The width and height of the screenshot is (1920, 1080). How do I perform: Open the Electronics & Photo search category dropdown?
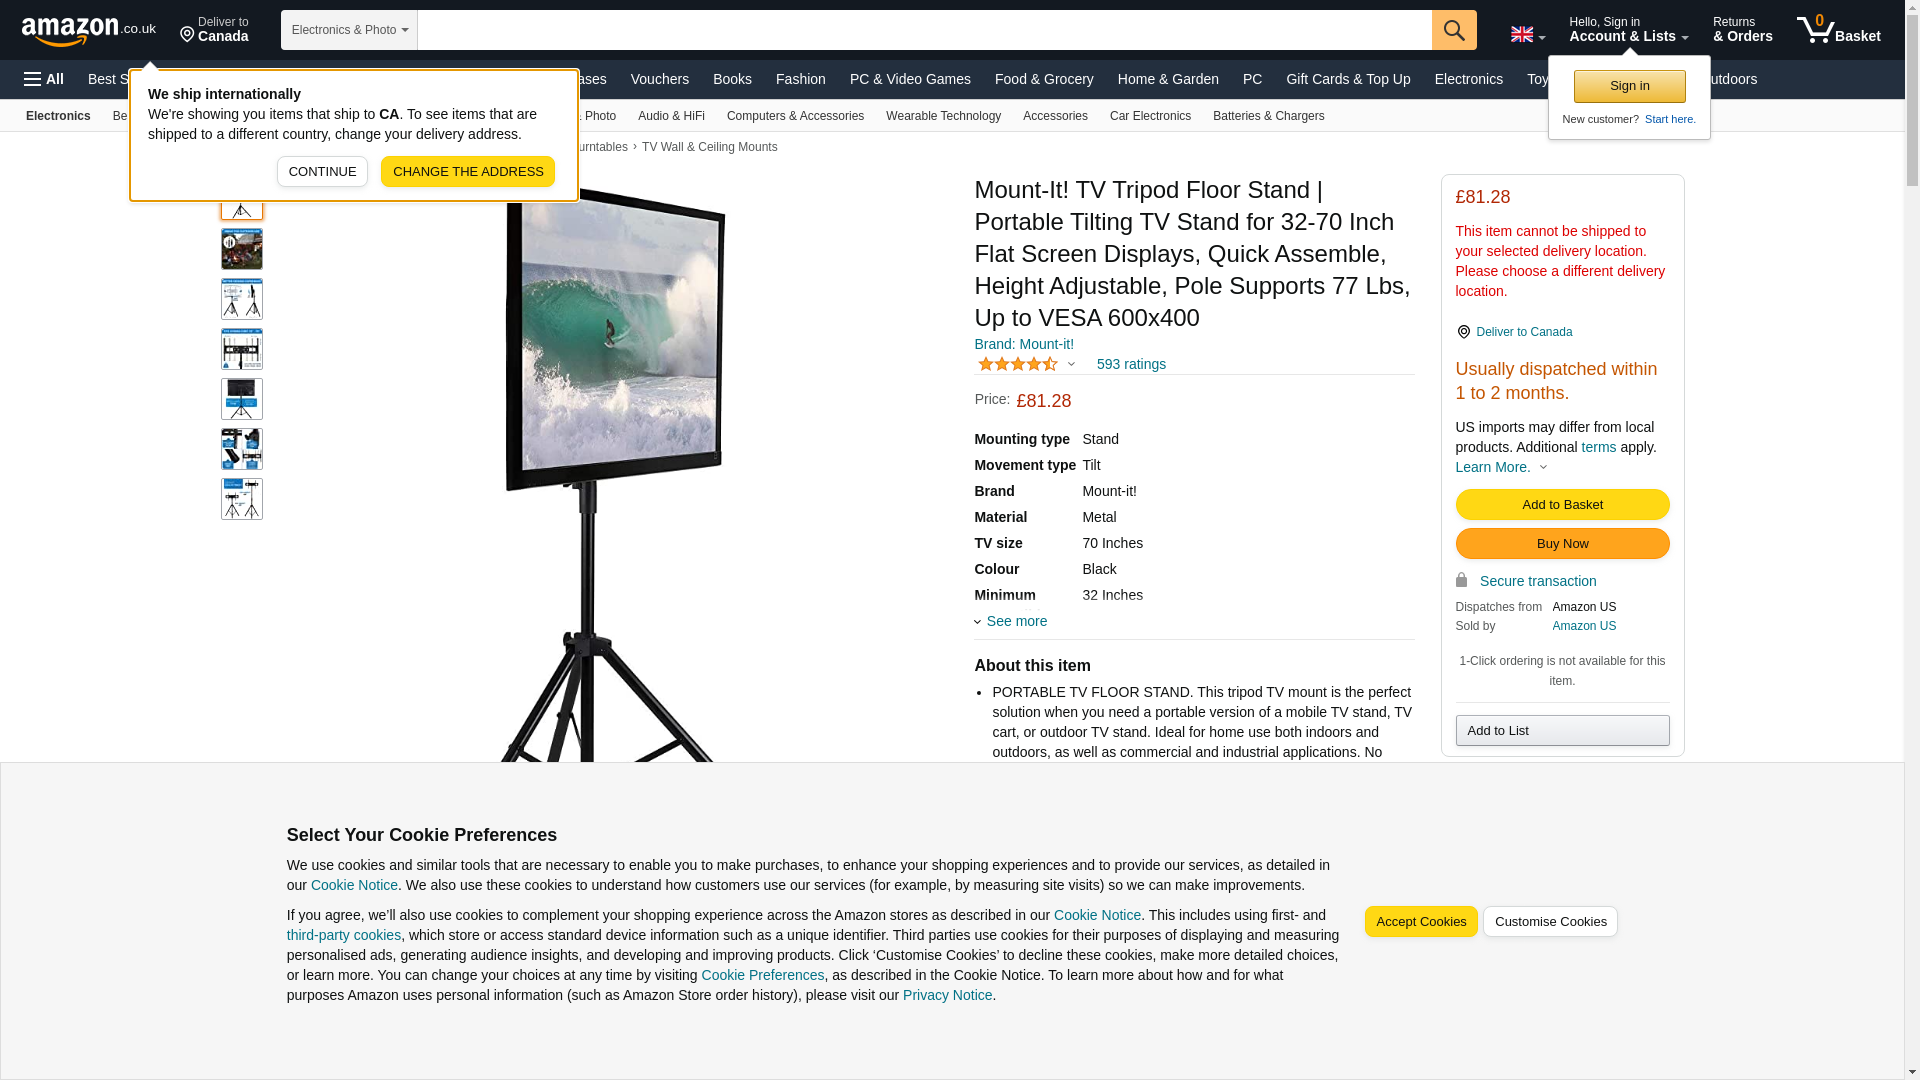tap(349, 30)
